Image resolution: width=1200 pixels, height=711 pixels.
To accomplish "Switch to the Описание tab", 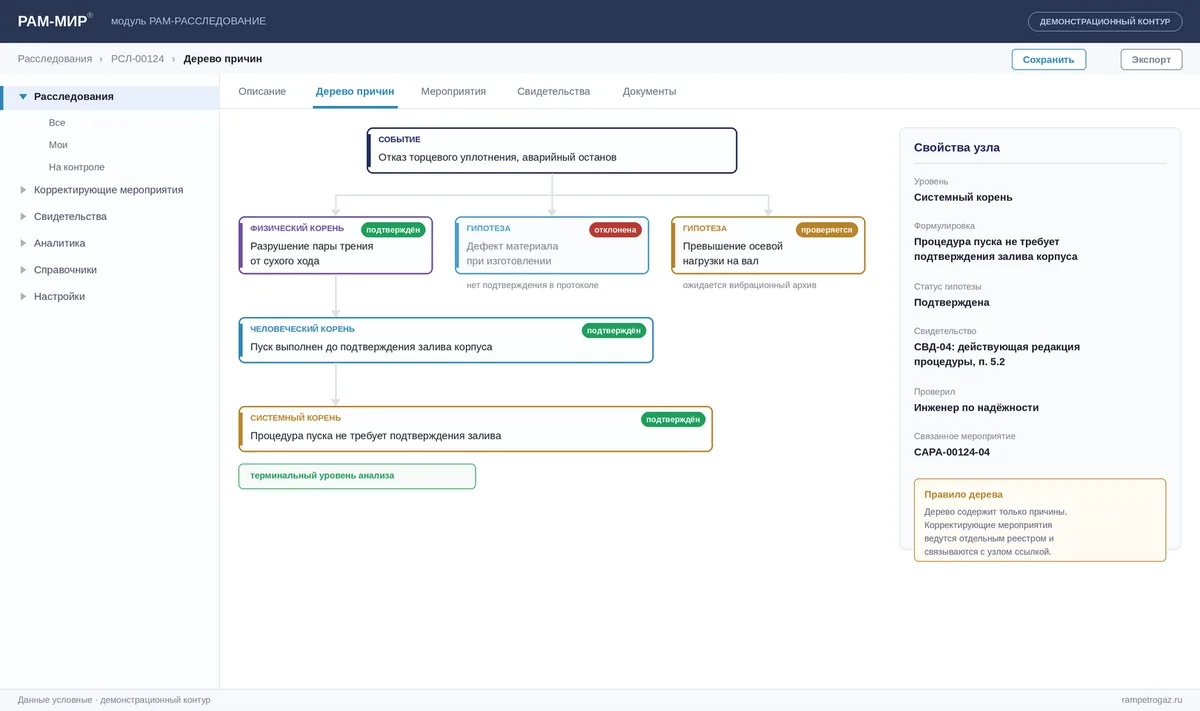I will pos(262,91).
